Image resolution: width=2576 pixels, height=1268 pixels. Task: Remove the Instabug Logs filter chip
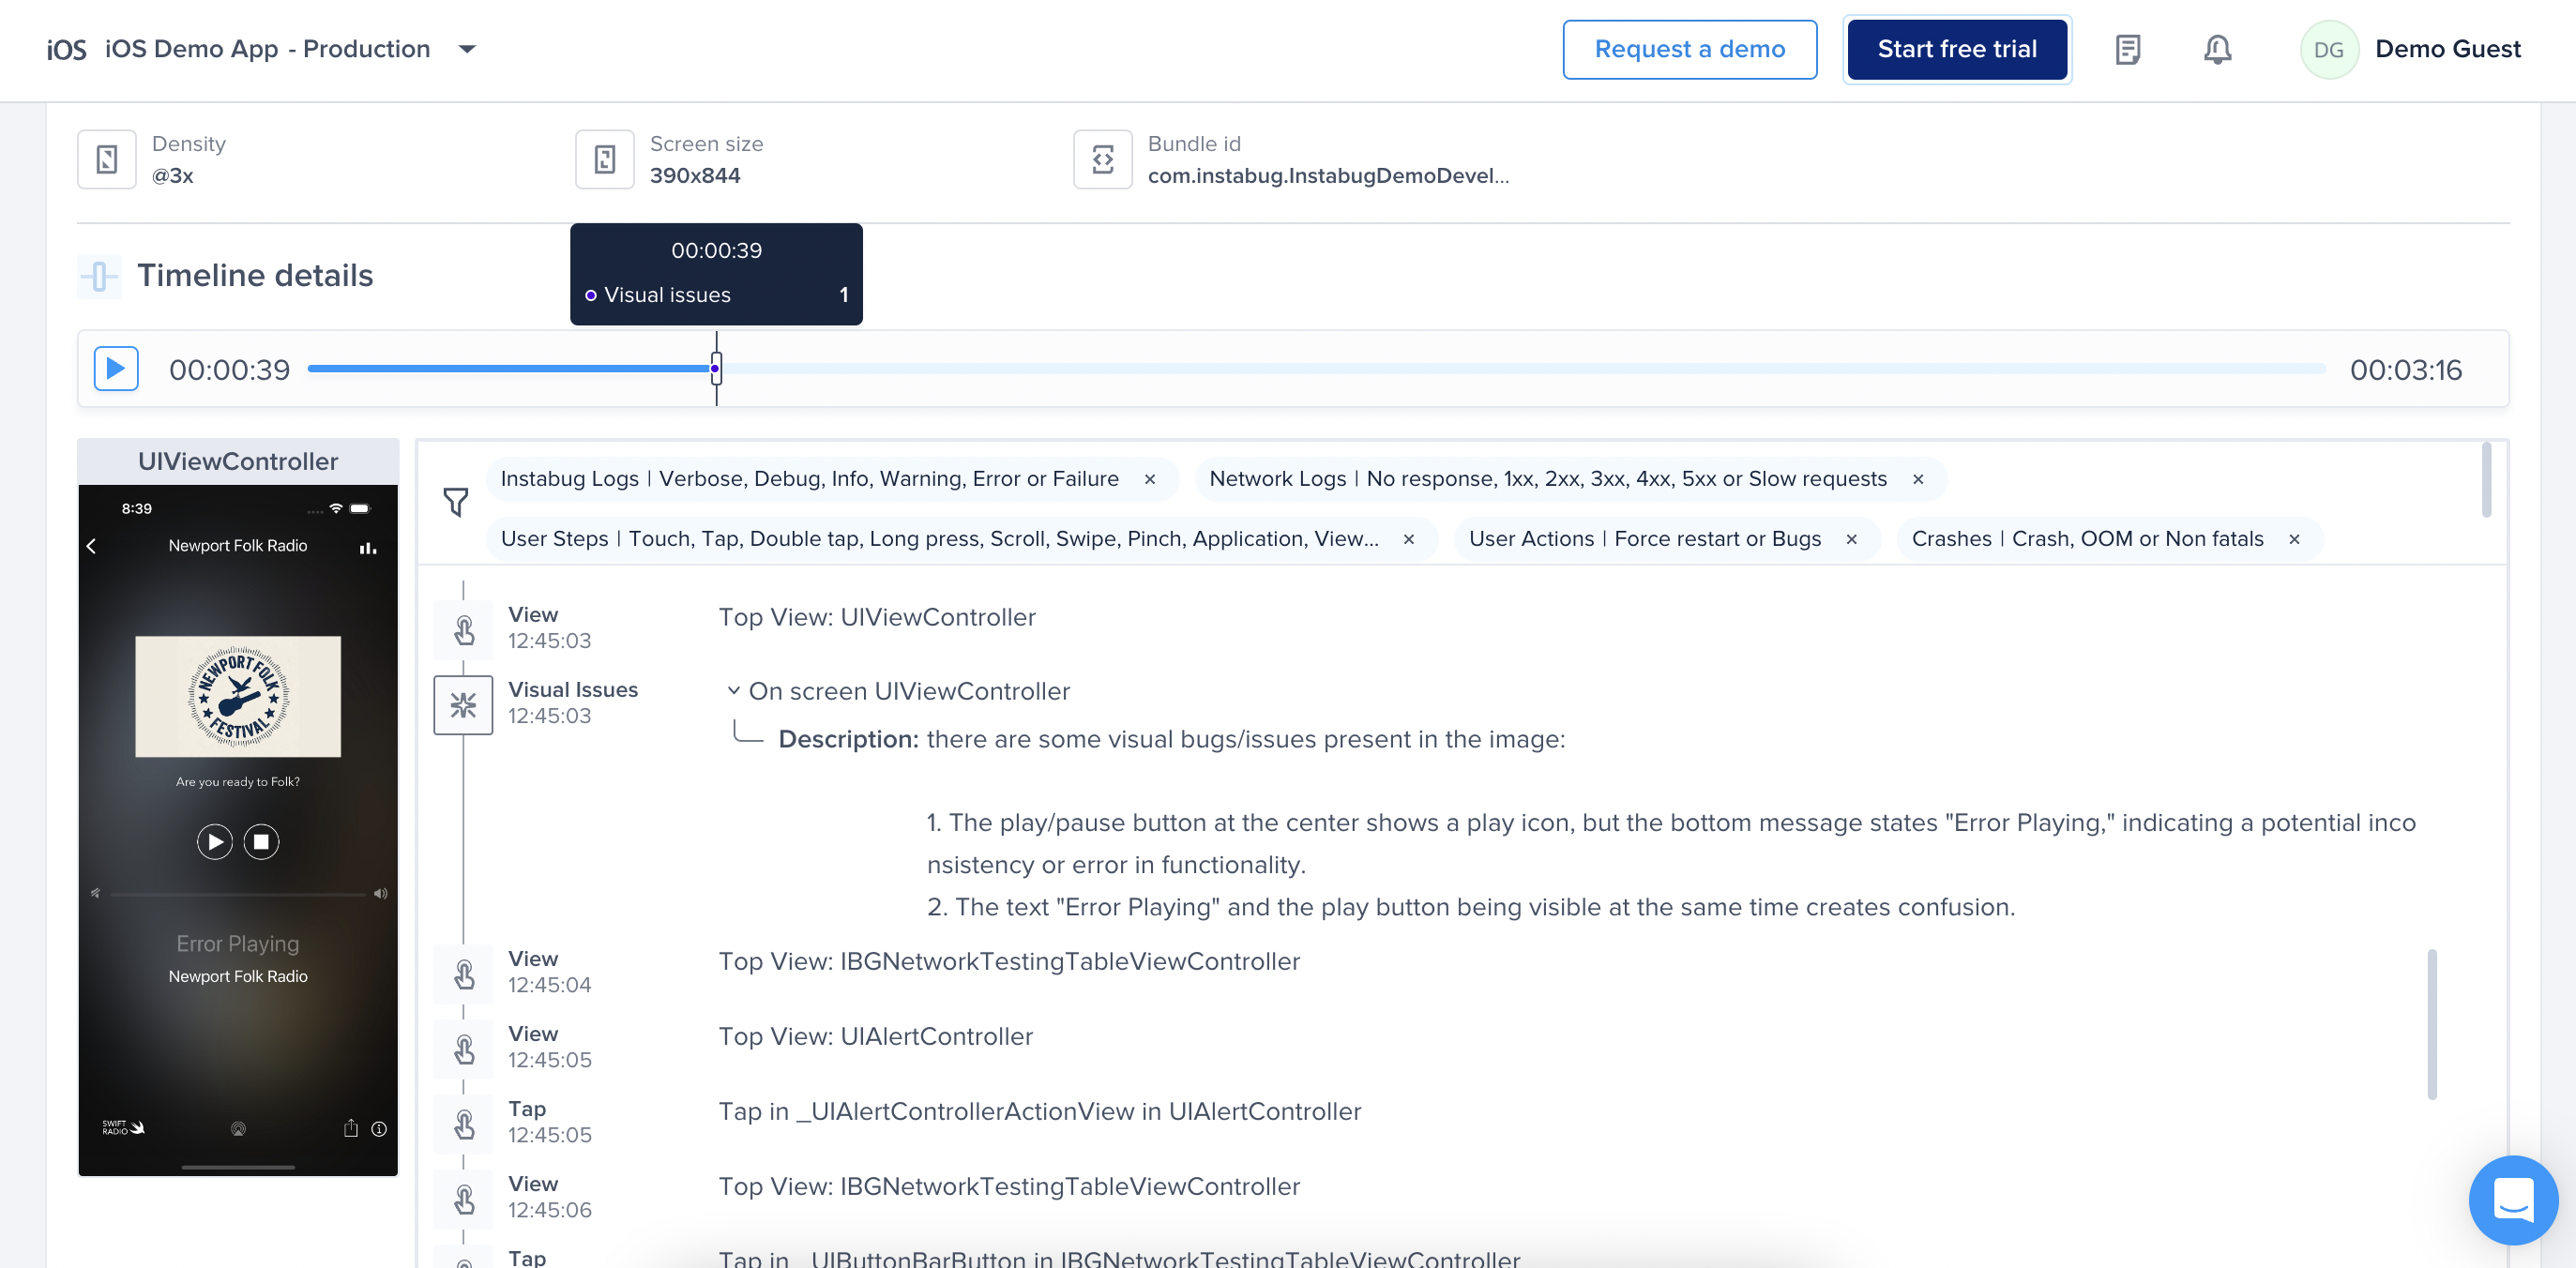tap(1150, 479)
